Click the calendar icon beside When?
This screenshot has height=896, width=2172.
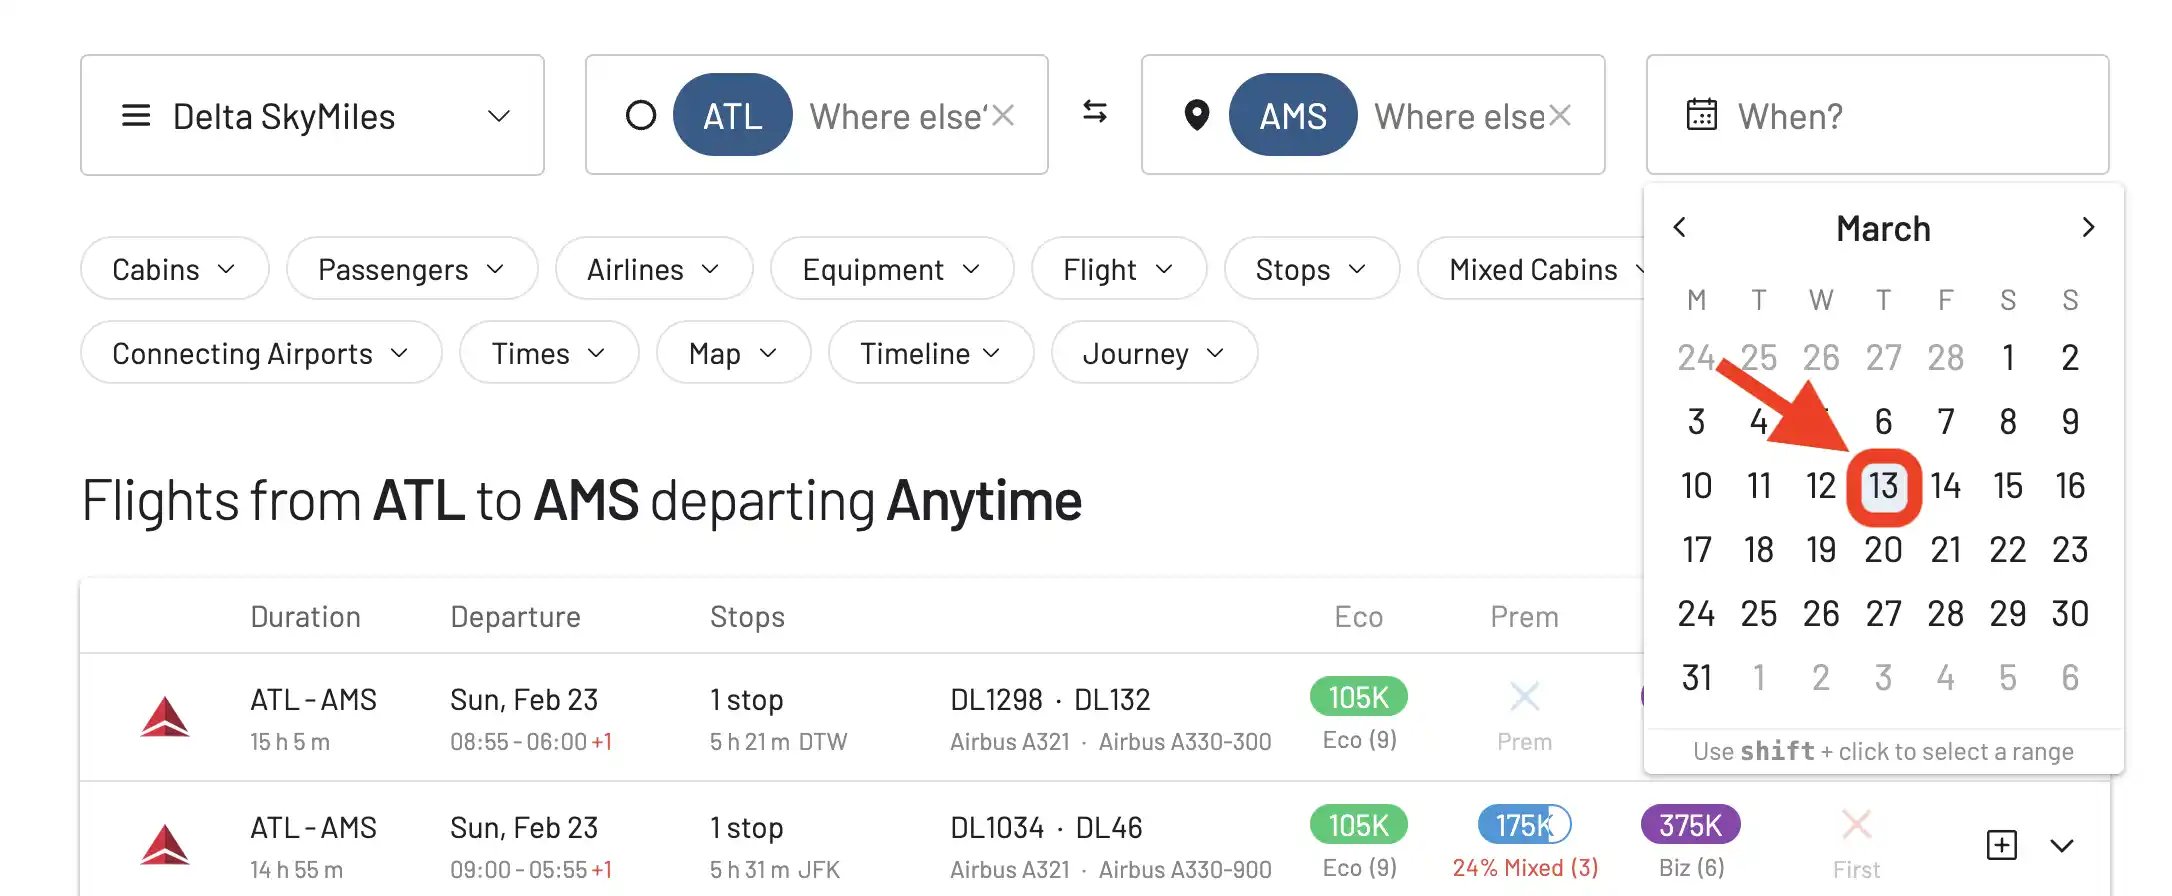1701,115
